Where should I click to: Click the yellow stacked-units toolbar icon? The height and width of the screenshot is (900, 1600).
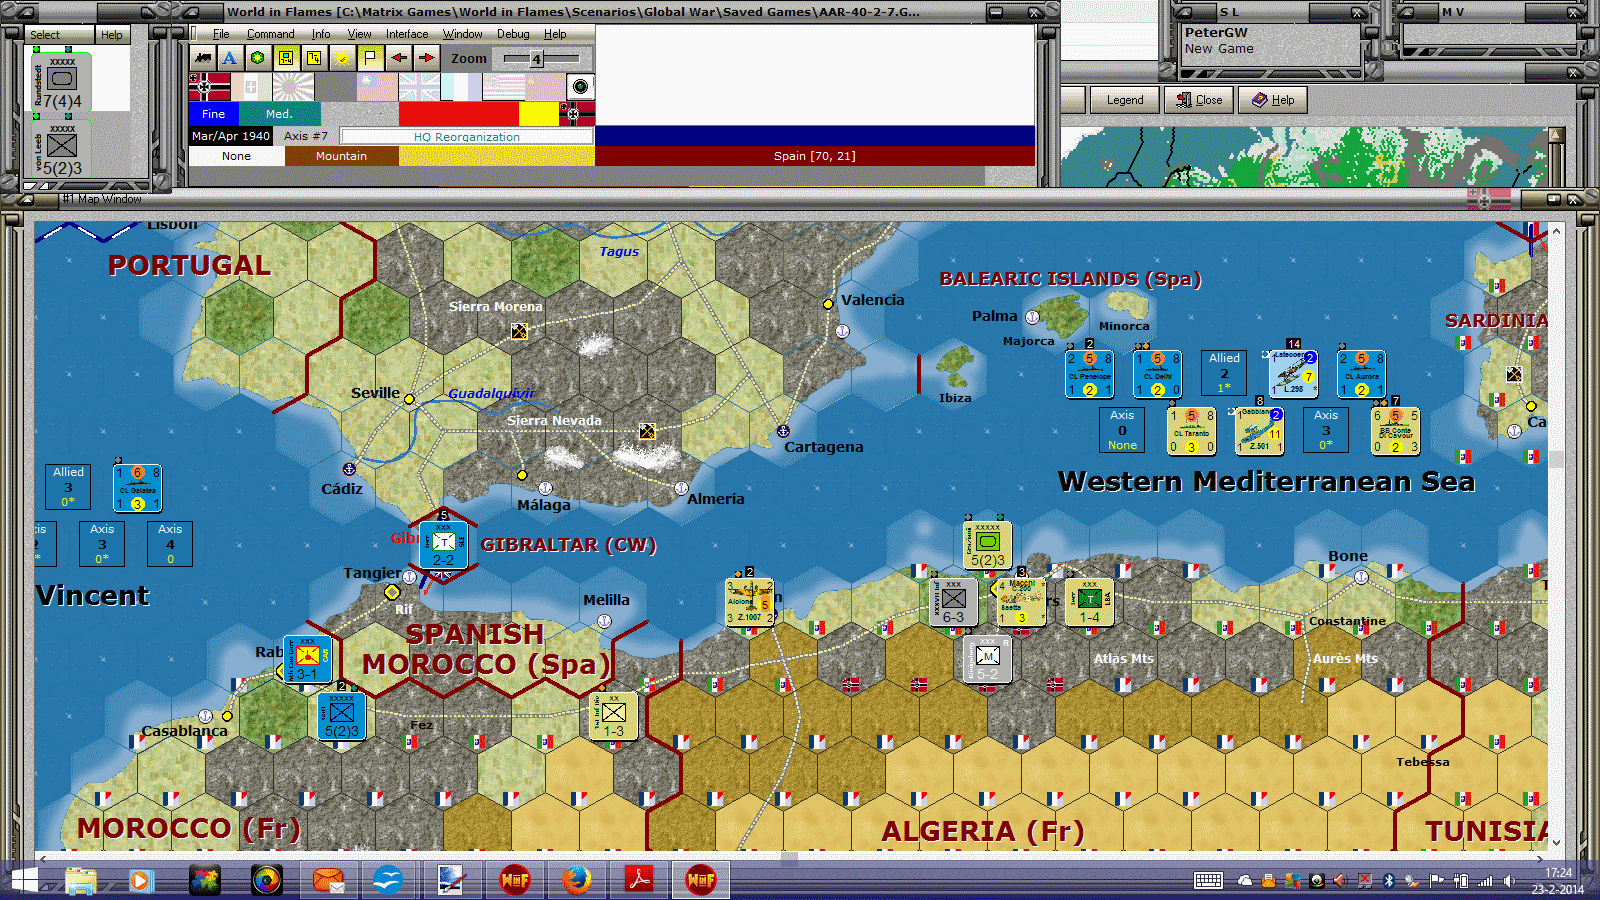point(314,58)
